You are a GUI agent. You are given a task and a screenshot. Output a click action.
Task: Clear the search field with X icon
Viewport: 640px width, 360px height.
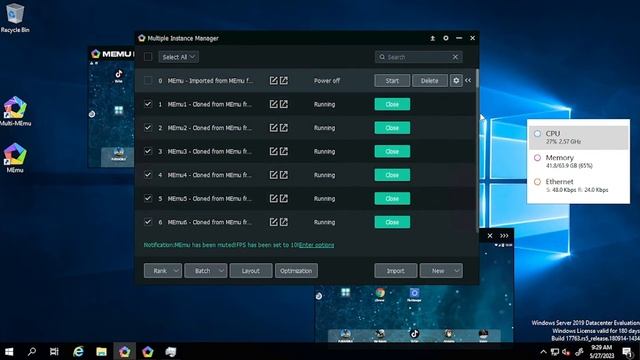[x=455, y=57]
